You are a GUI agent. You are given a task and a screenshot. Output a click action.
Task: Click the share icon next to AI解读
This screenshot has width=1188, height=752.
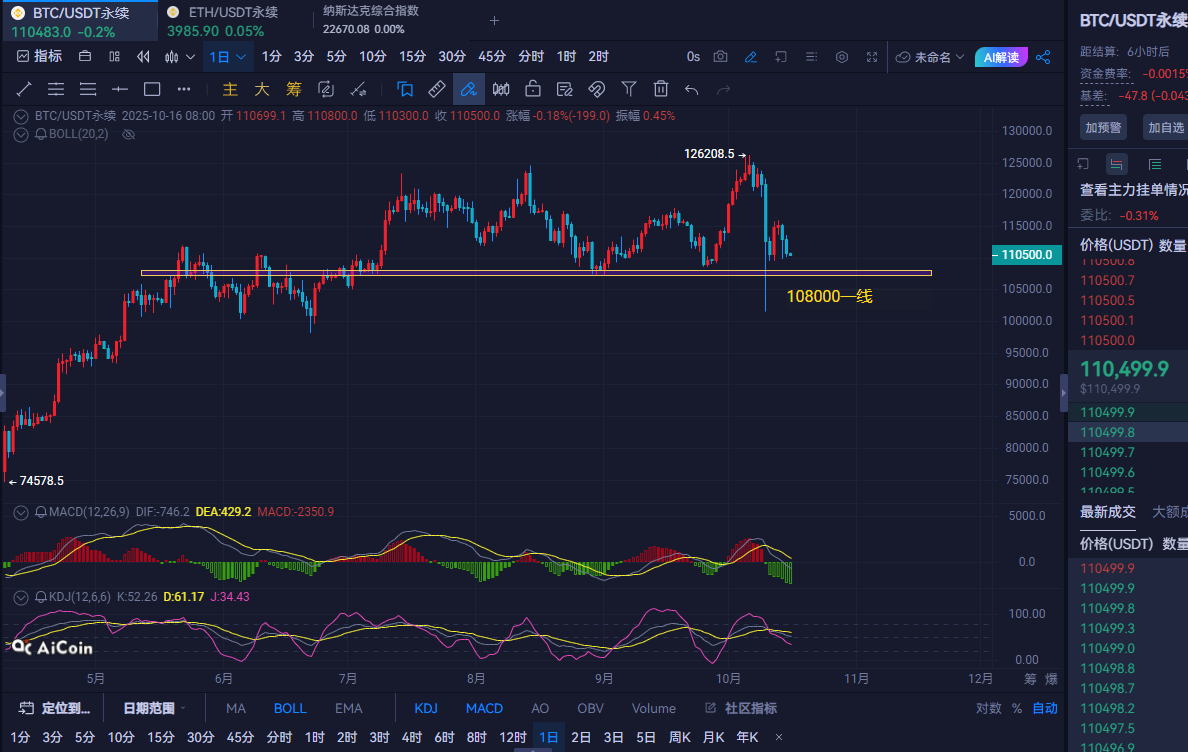point(1043,57)
